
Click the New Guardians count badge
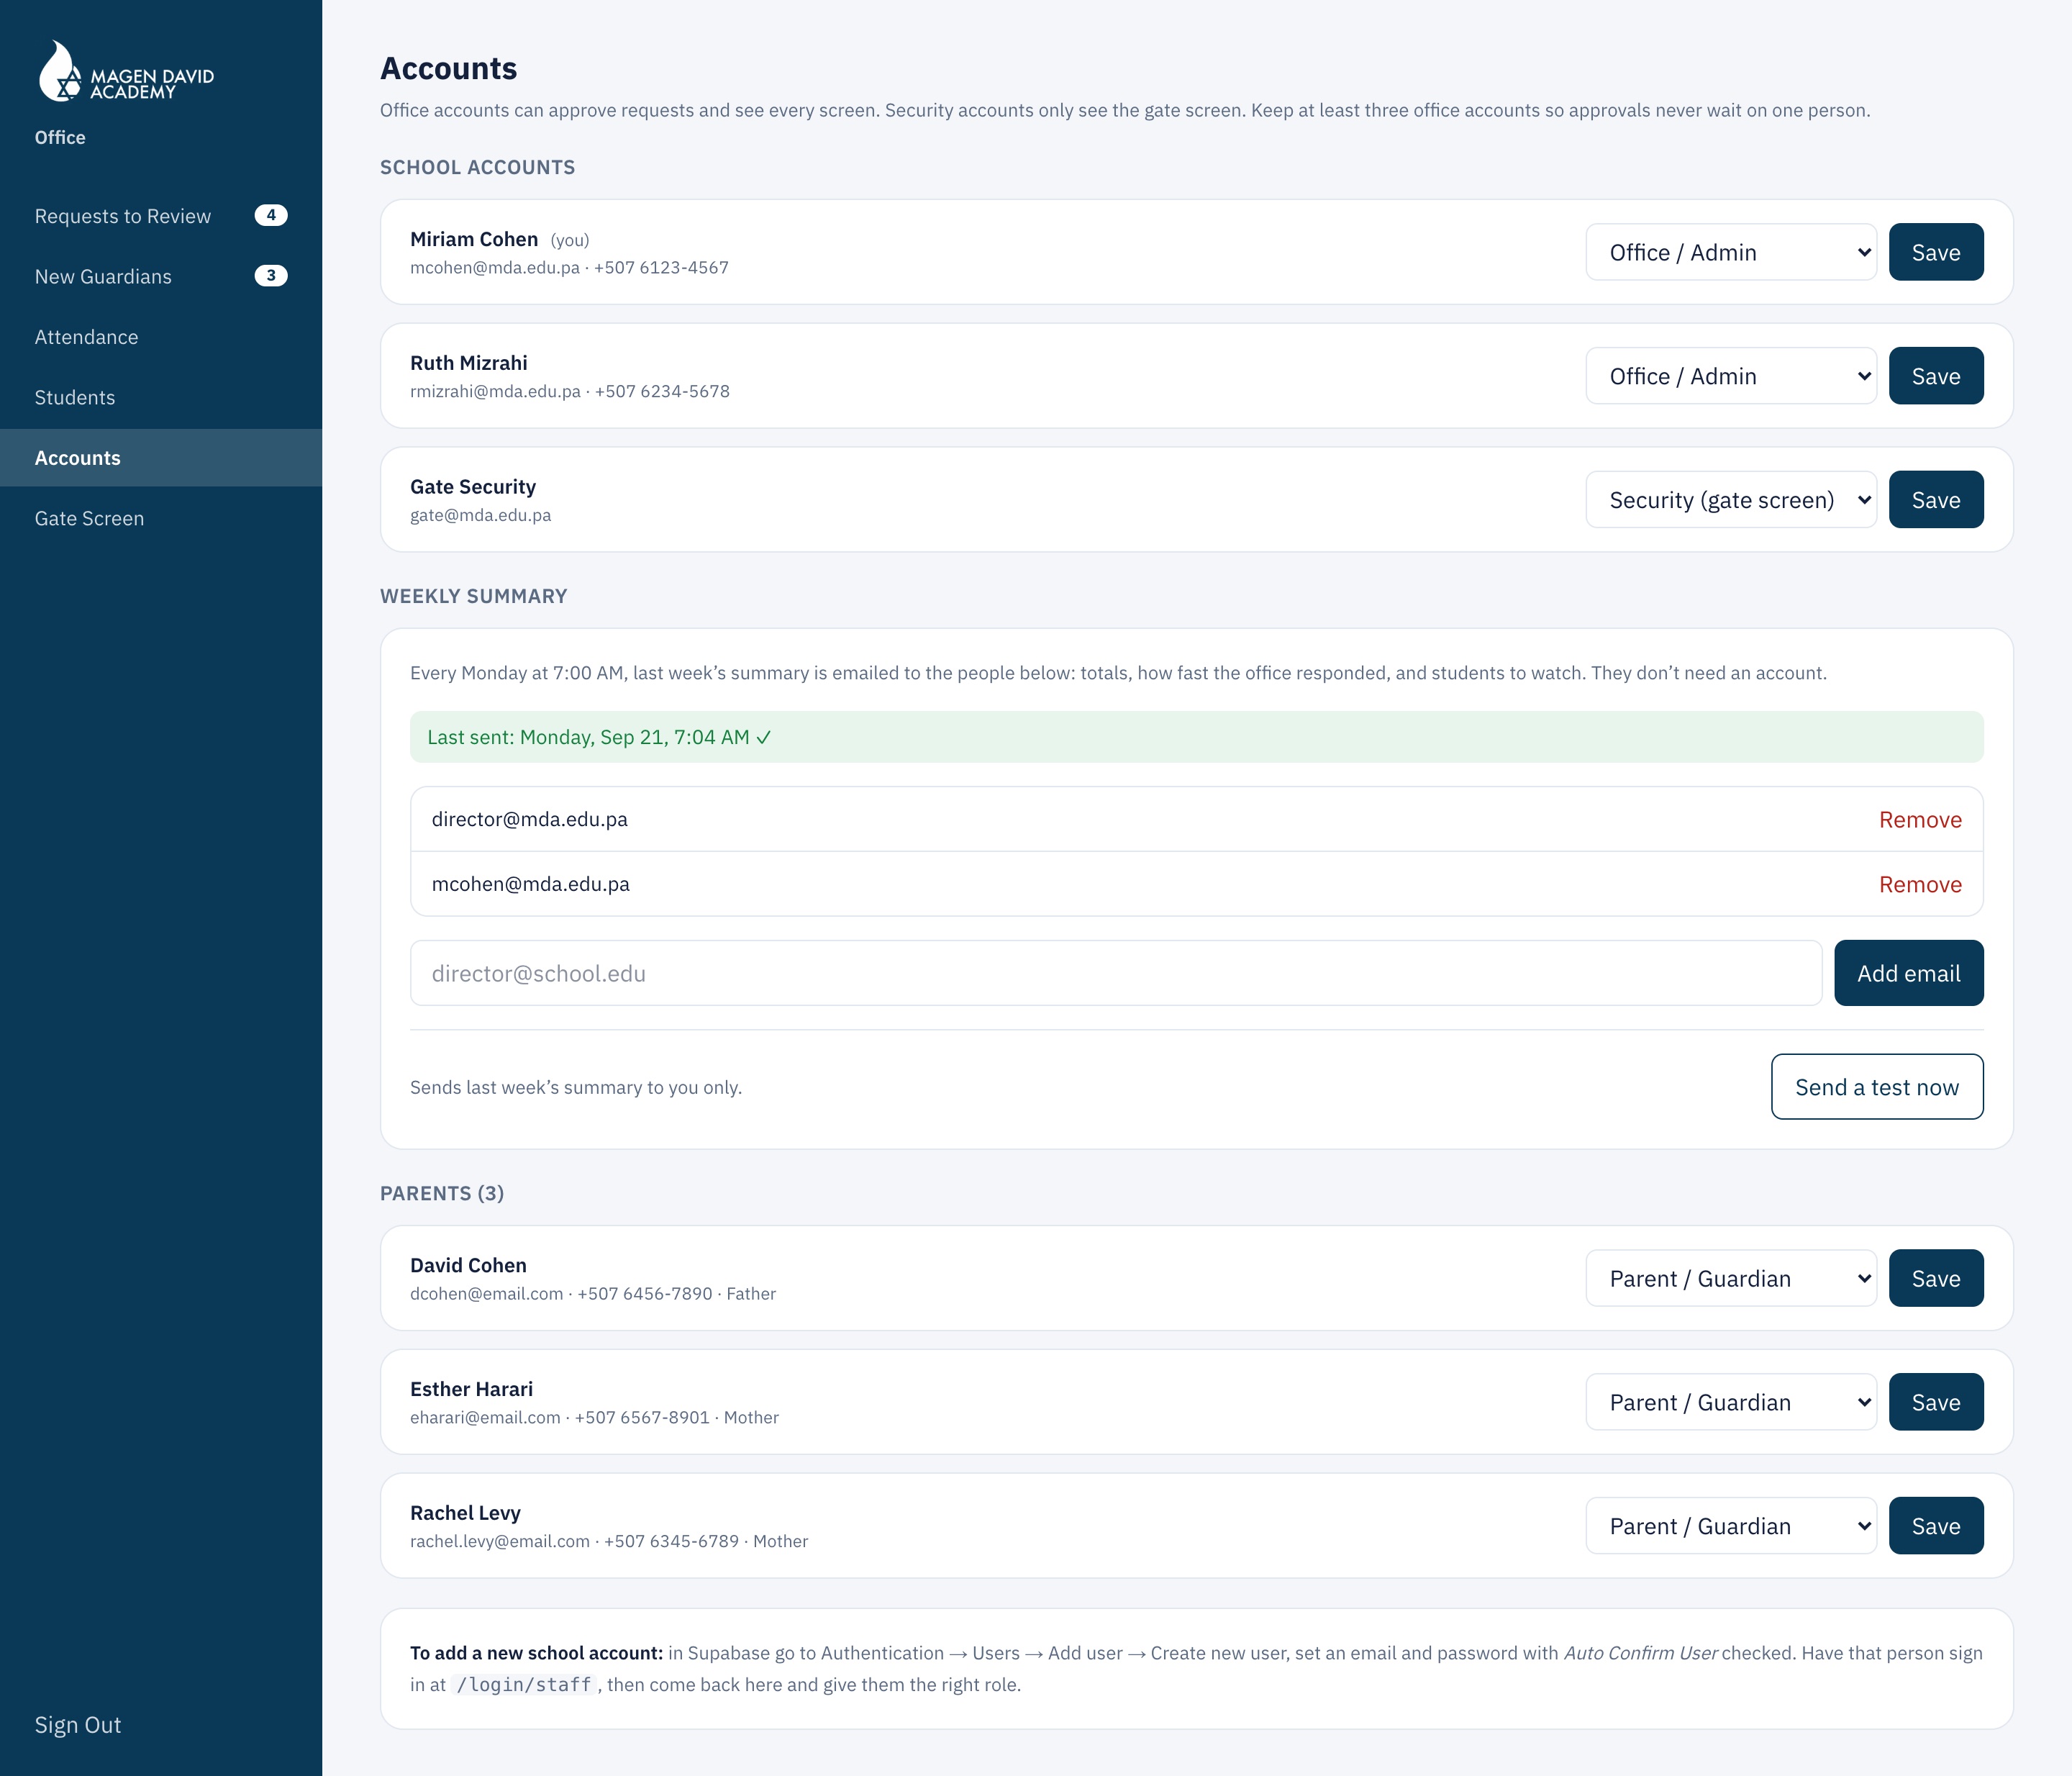click(271, 276)
